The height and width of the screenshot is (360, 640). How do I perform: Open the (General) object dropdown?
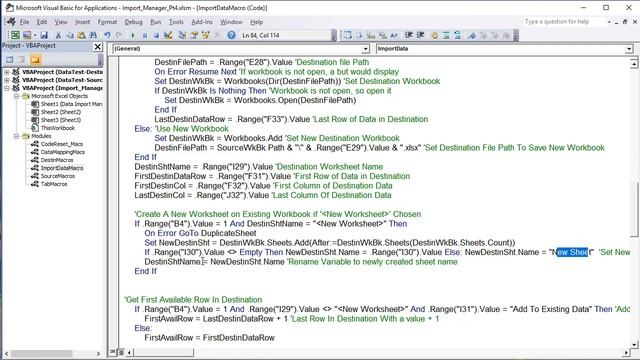[x=366, y=49]
